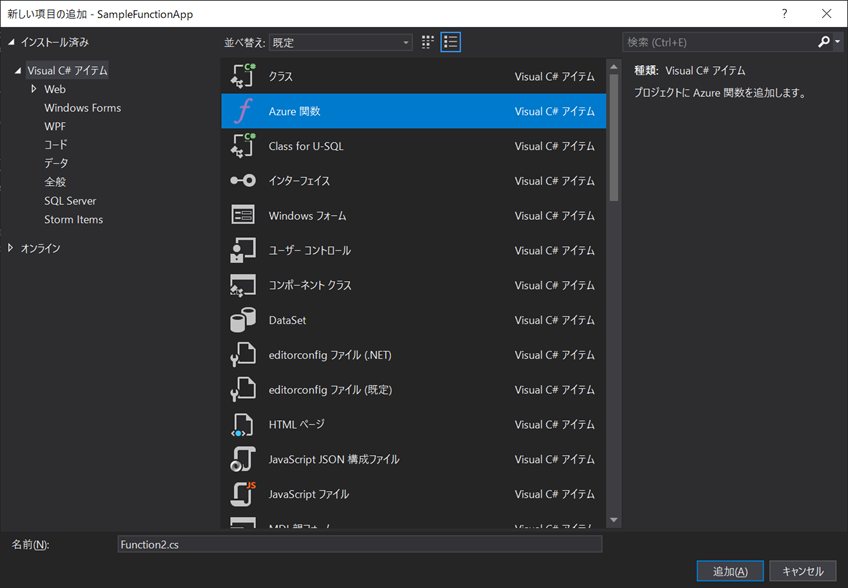Viewport: 848px width, 588px height.
Task: Click the Windows フォーム icon
Action: coord(243,215)
